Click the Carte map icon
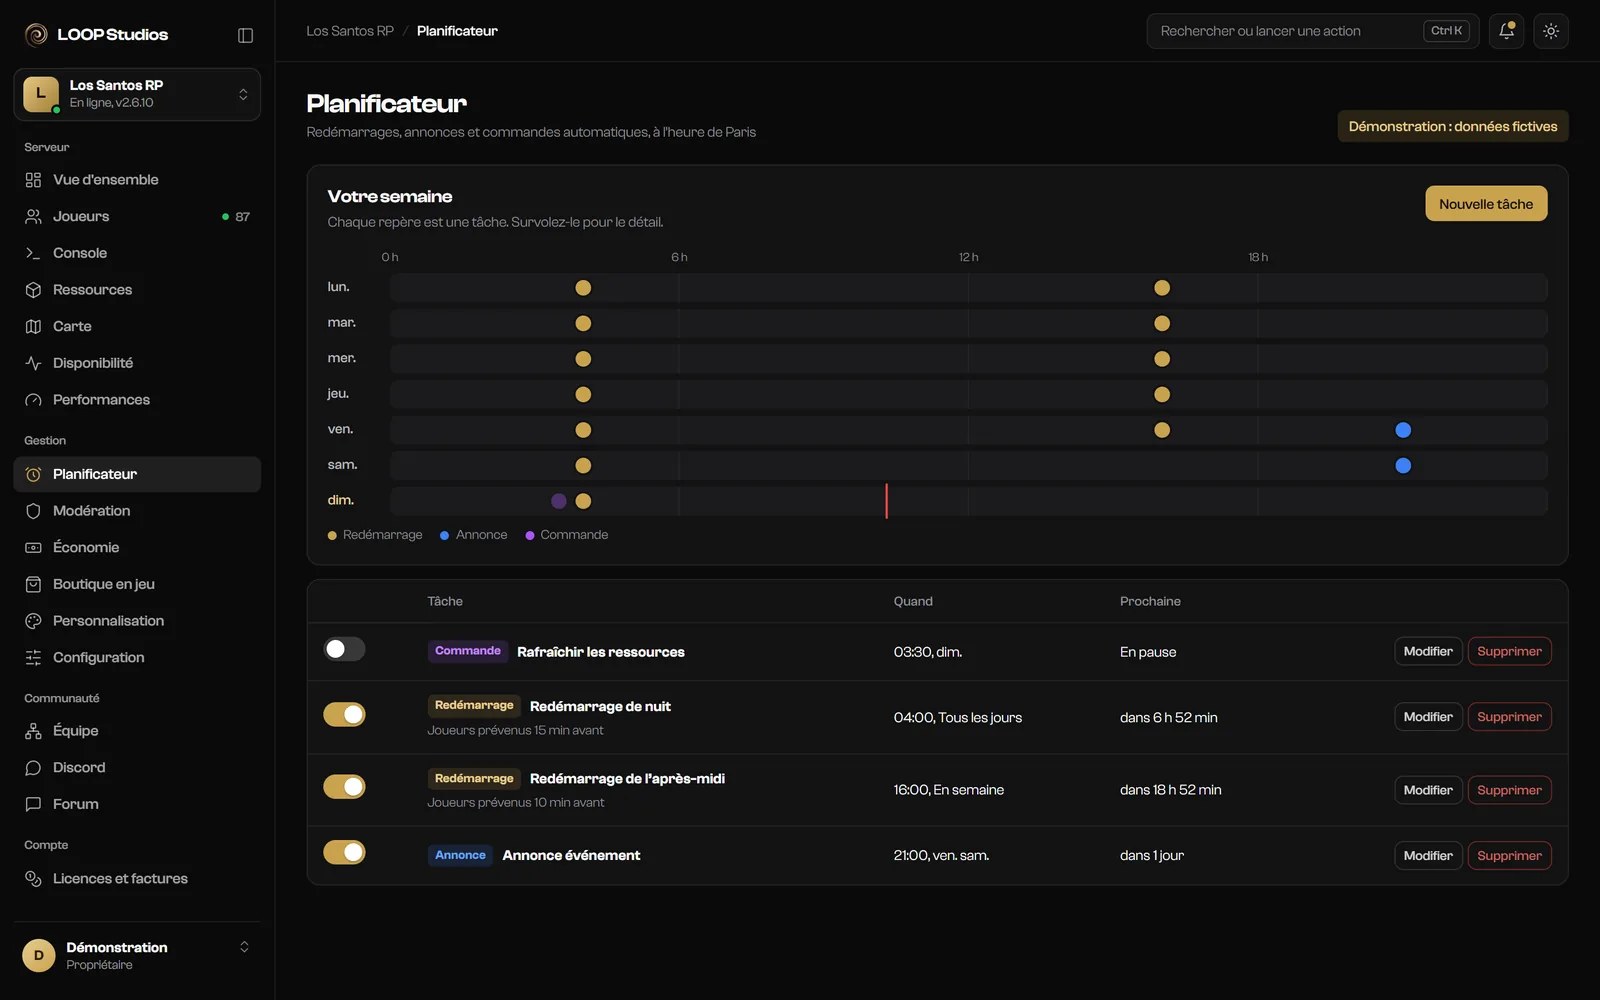Viewport: 1600px width, 1000px height. point(33,326)
